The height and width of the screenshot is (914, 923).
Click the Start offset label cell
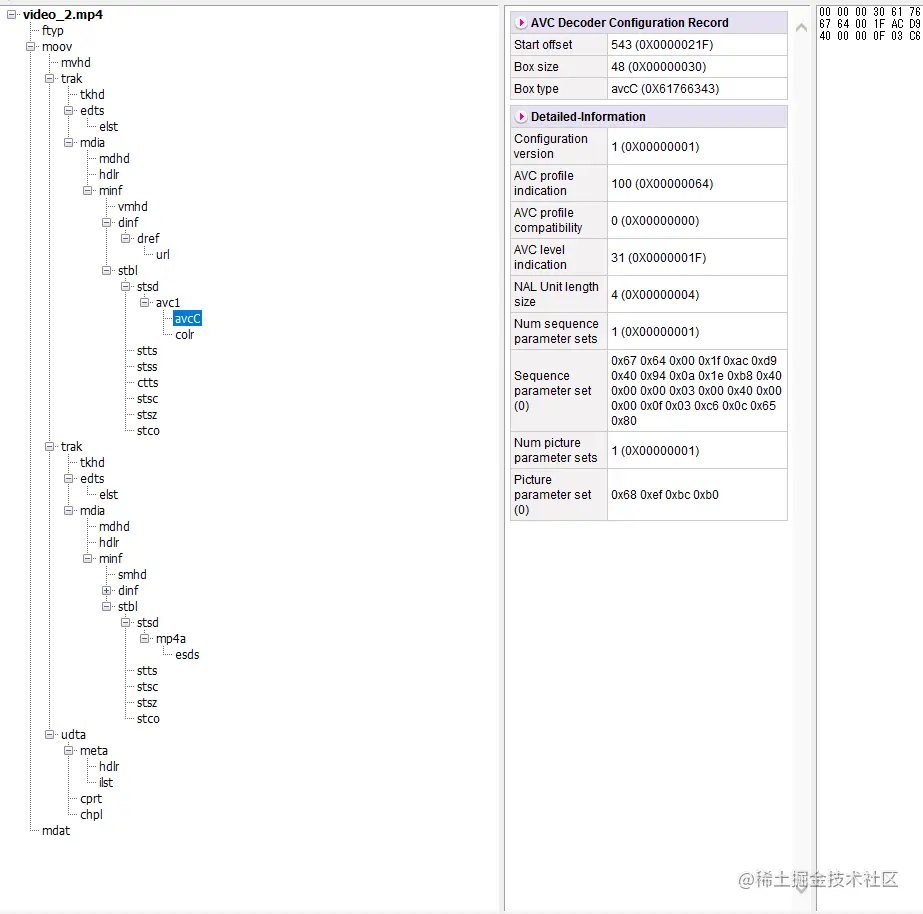559,45
